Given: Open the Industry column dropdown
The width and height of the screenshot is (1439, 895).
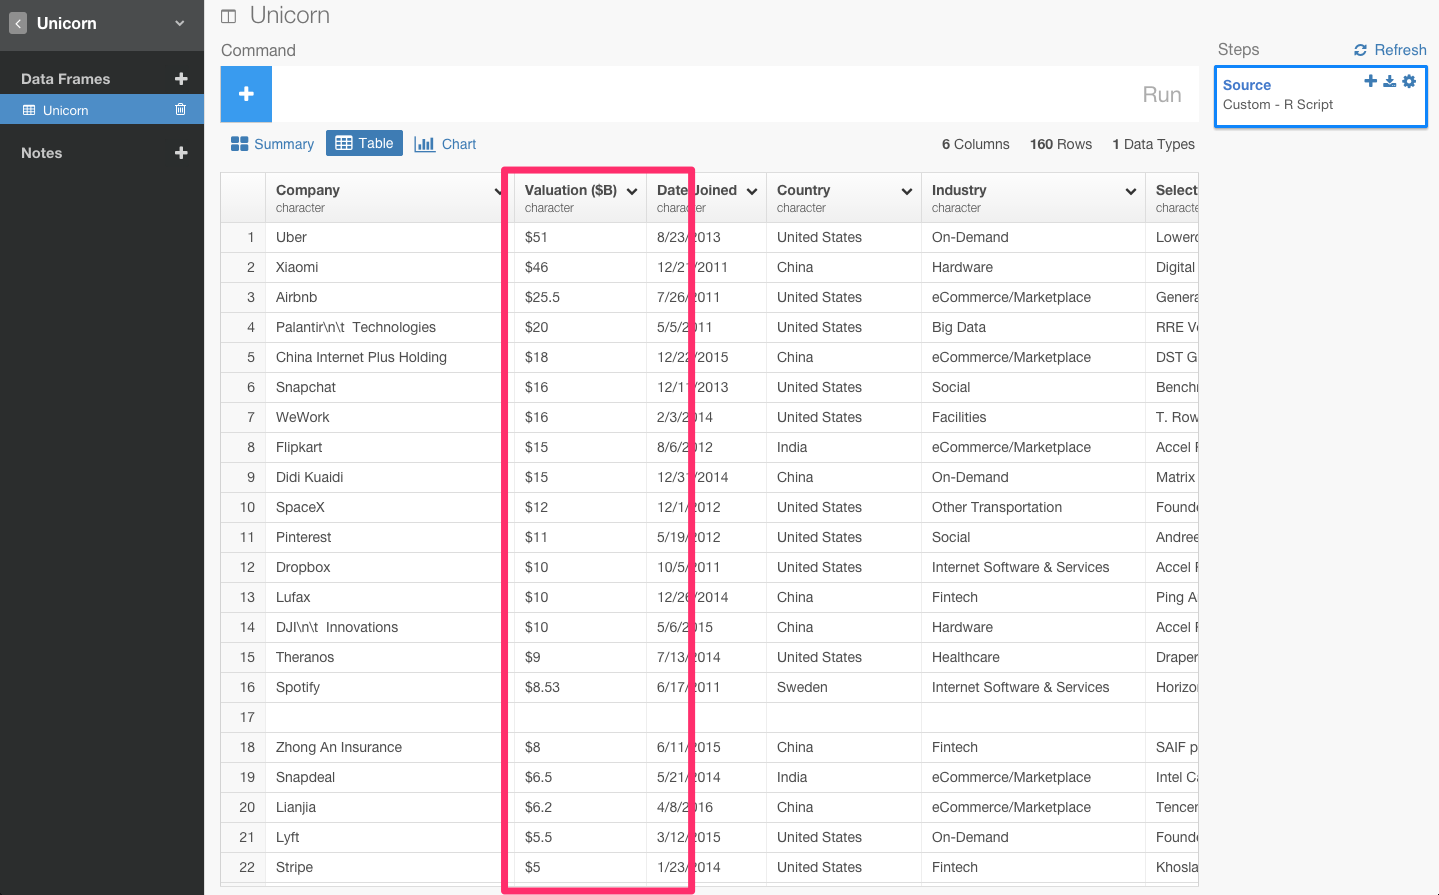Looking at the screenshot, I should tap(1131, 191).
